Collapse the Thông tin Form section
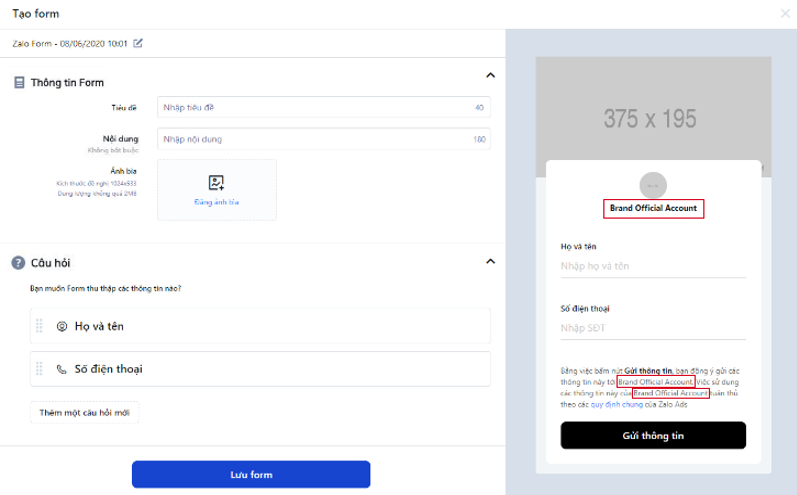 pyautogui.click(x=490, y=75)
